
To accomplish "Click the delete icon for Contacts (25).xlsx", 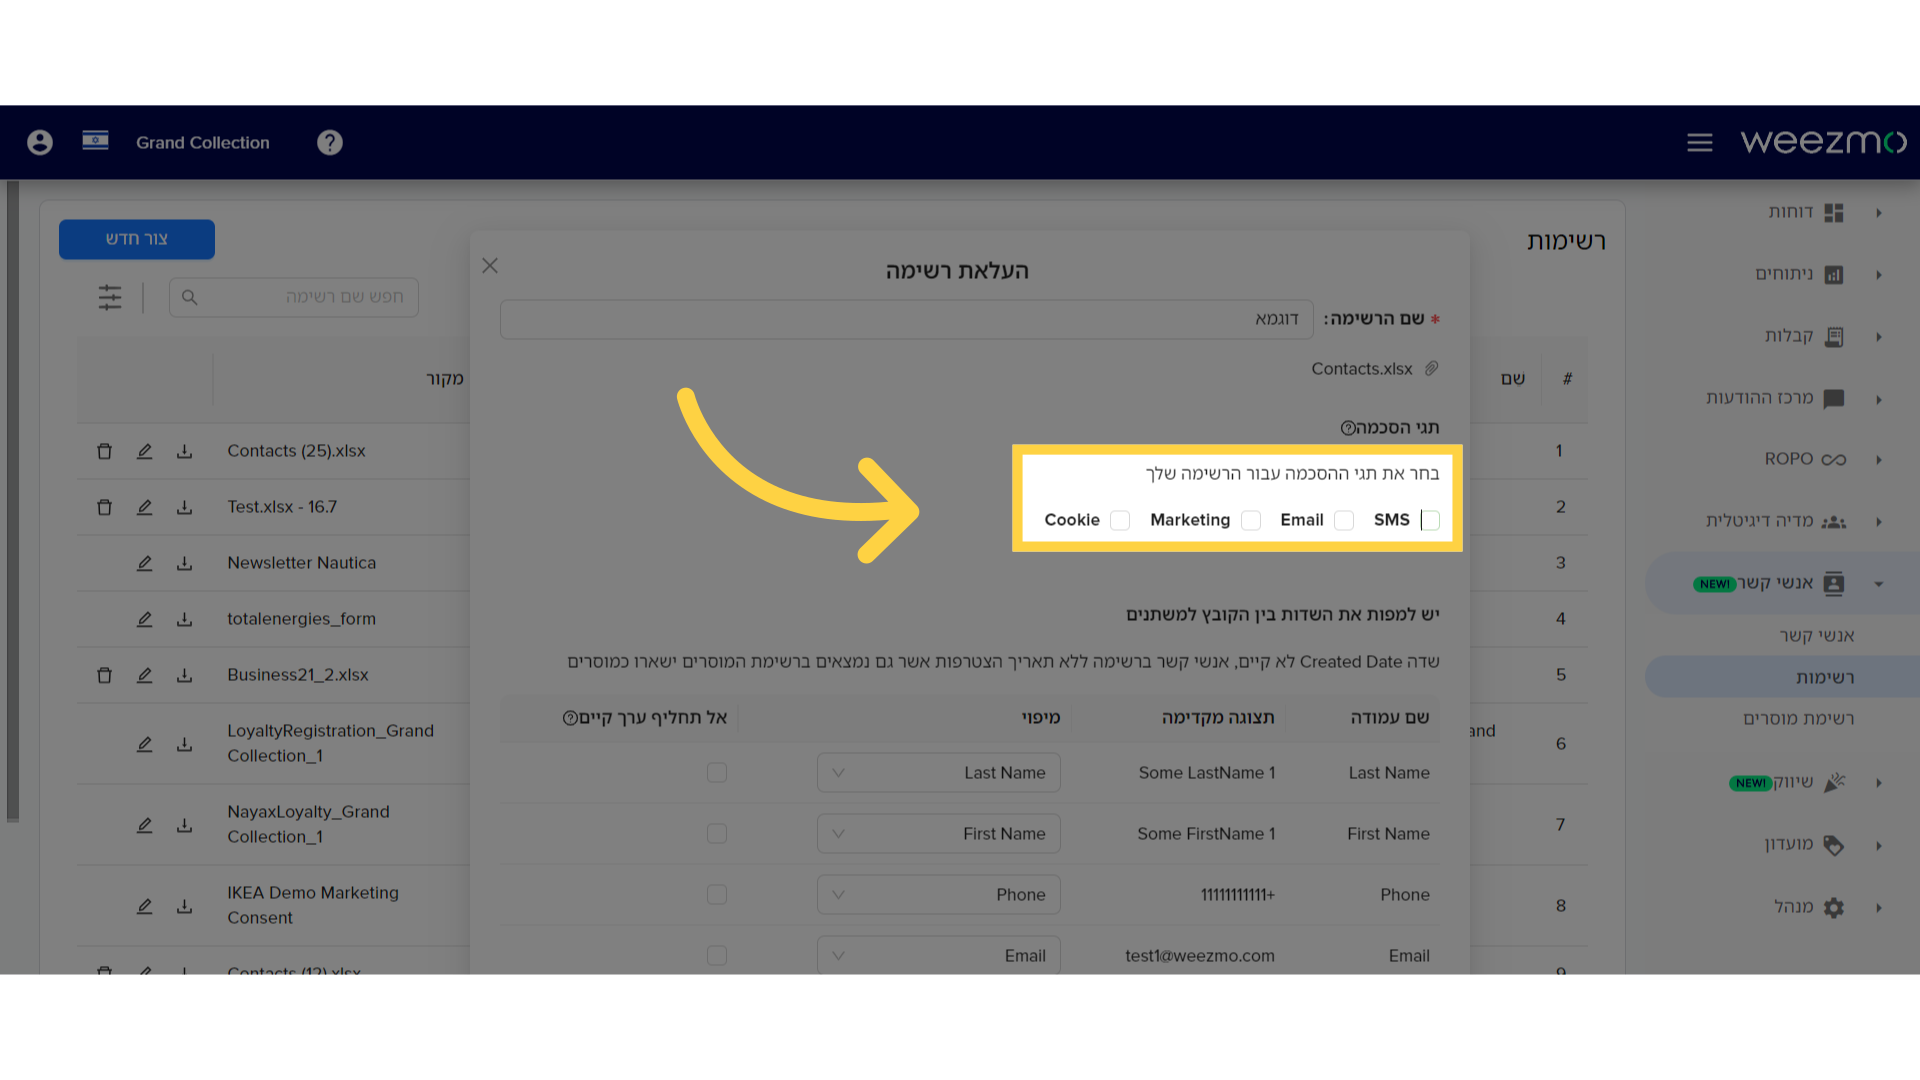I will tap(104, 451).
